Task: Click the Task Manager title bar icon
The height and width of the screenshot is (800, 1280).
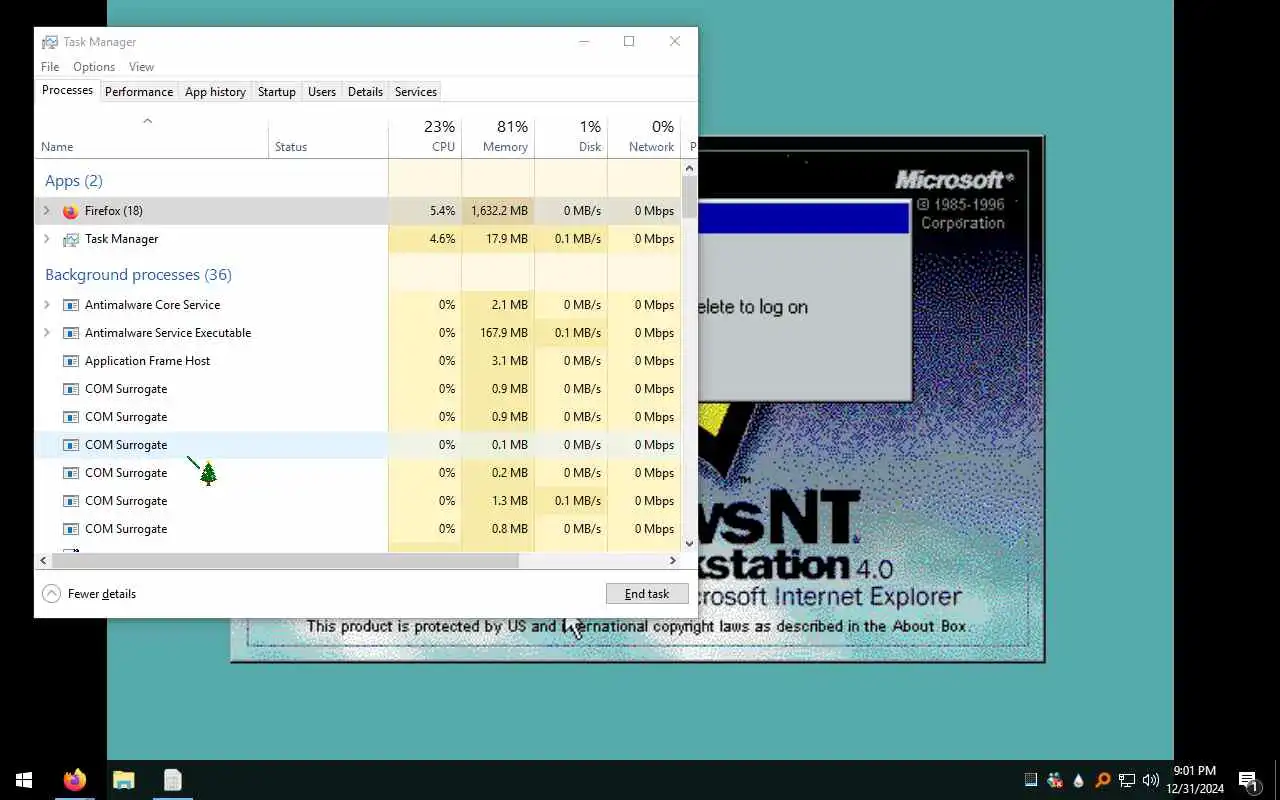Action: pyautogui.click(x=50, y=42)
